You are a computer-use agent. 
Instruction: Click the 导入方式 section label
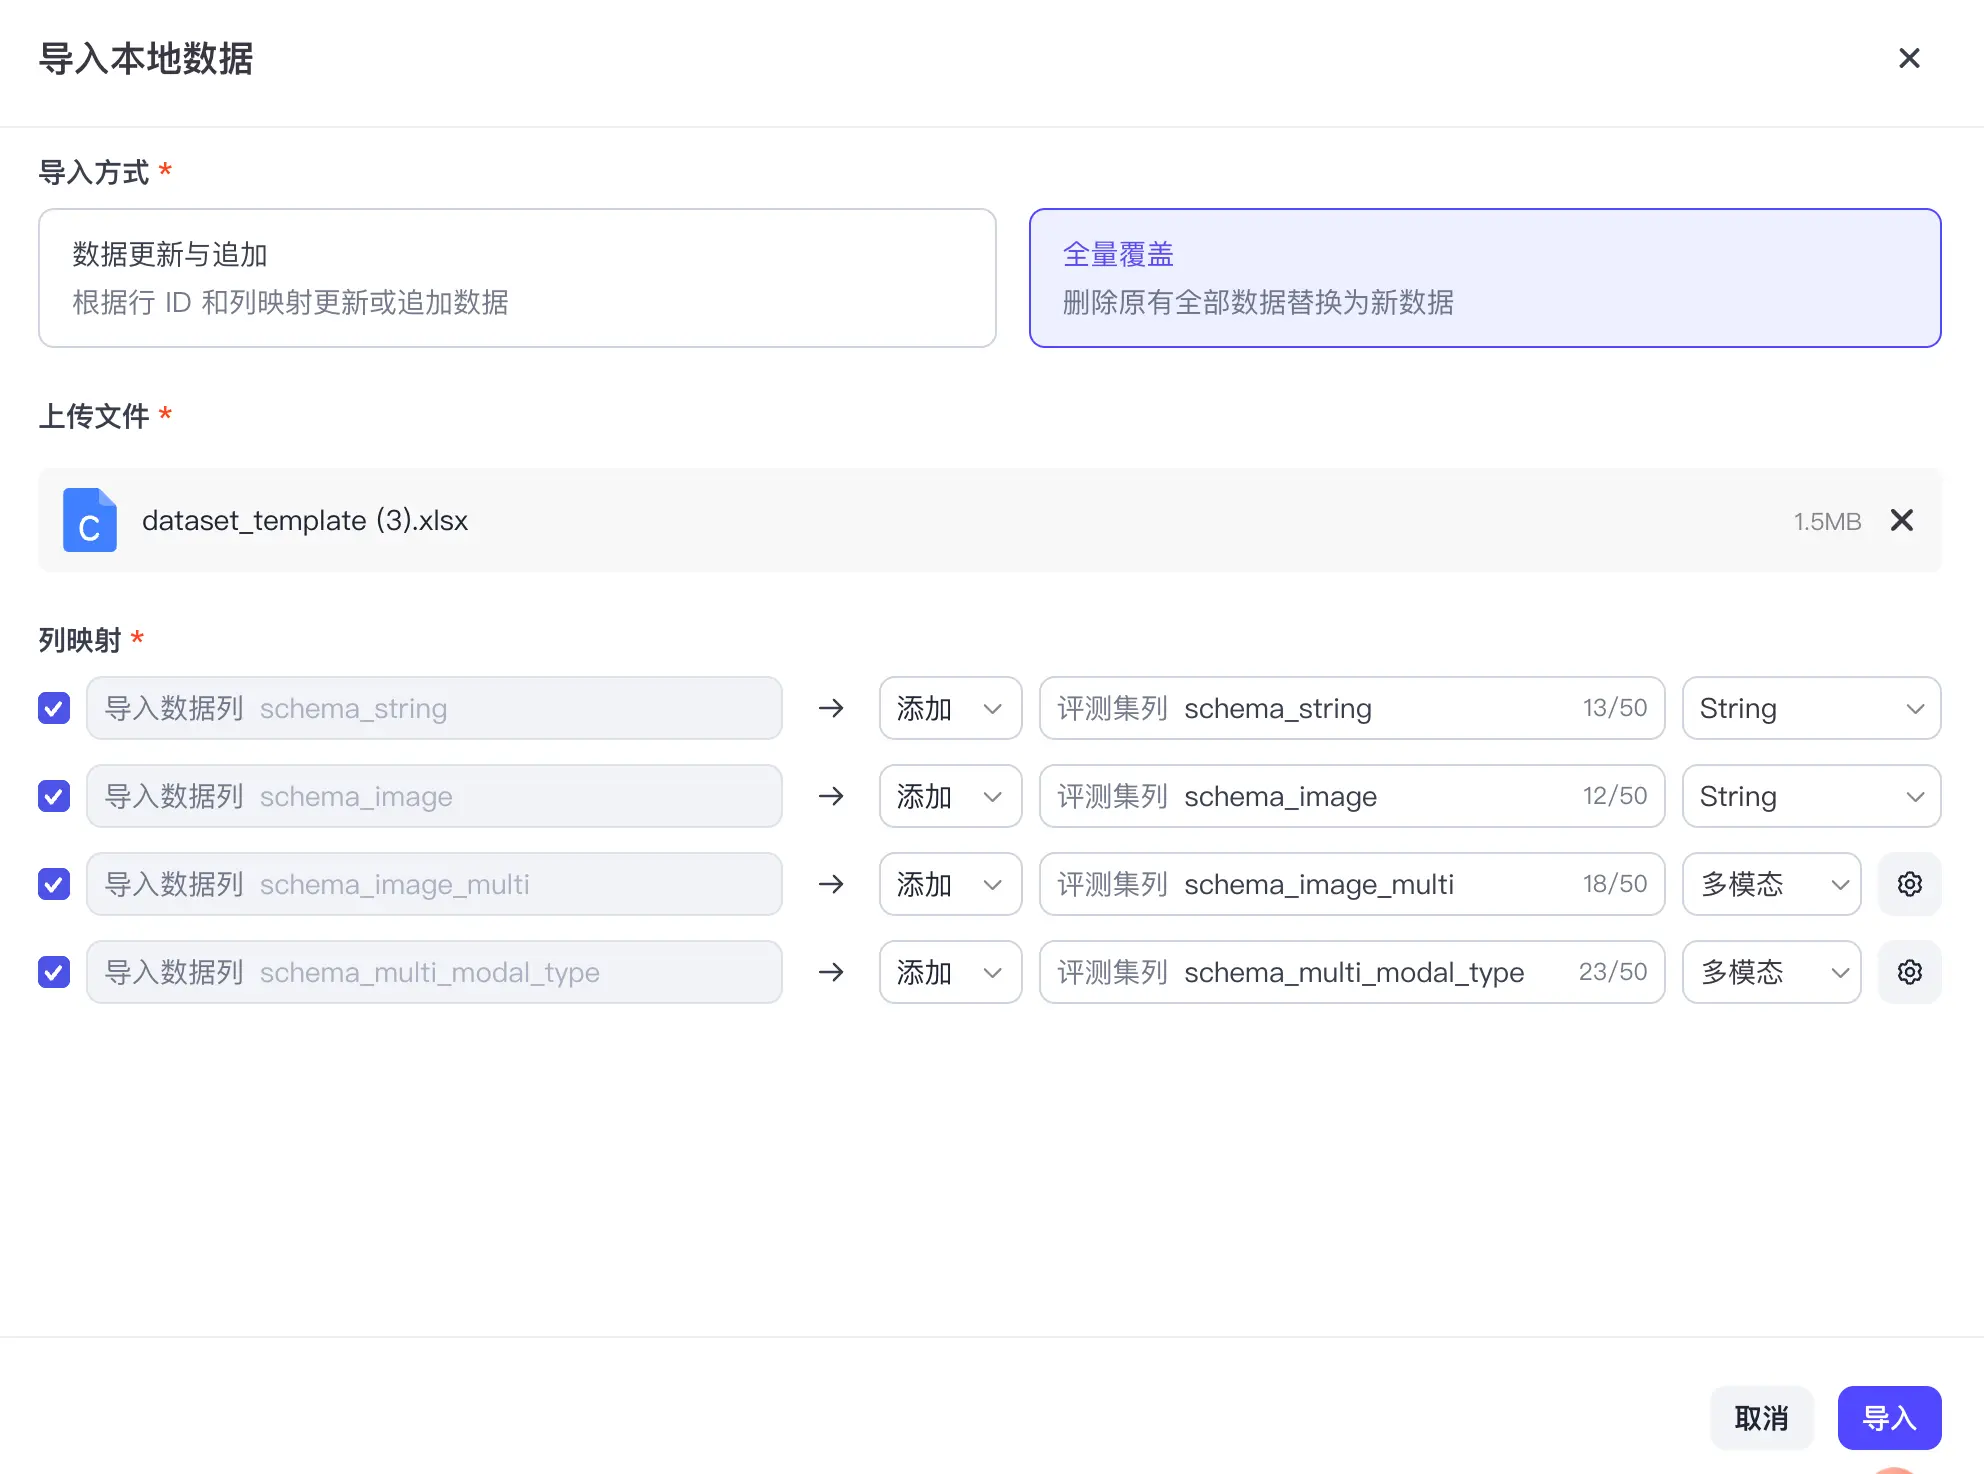point(94,172)
